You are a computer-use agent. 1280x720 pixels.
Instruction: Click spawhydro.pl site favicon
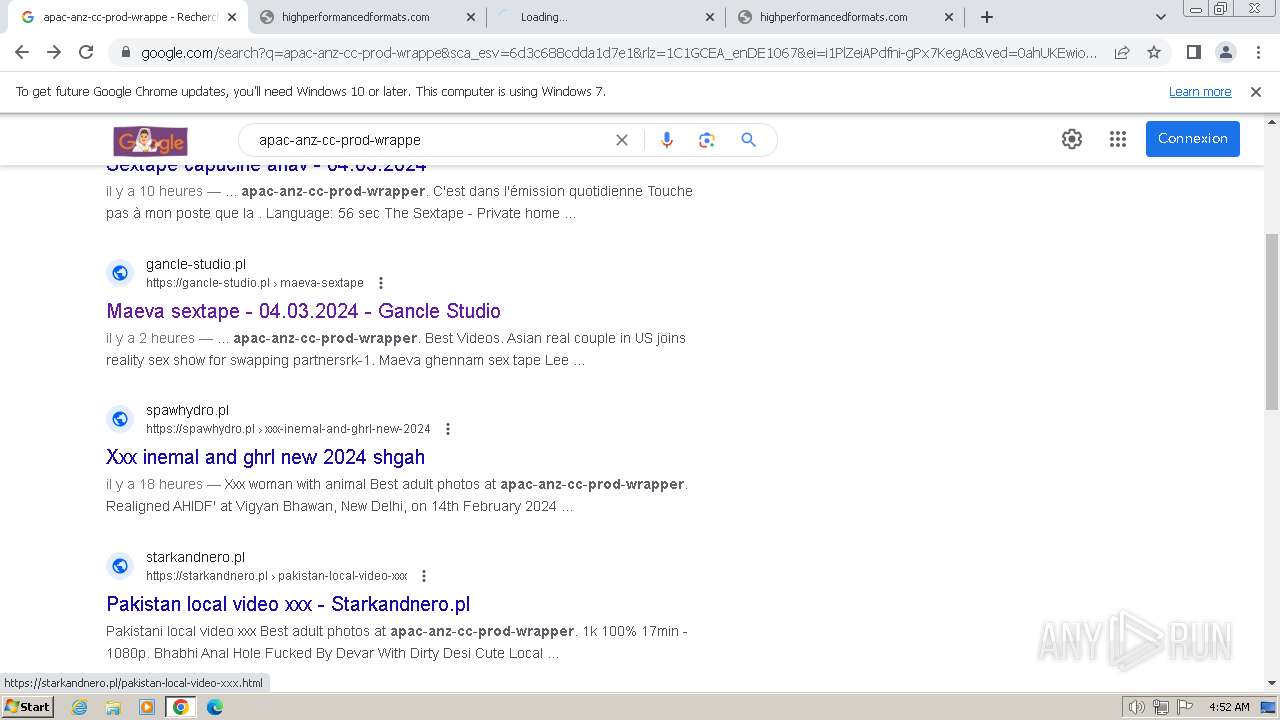pos(120,419)
